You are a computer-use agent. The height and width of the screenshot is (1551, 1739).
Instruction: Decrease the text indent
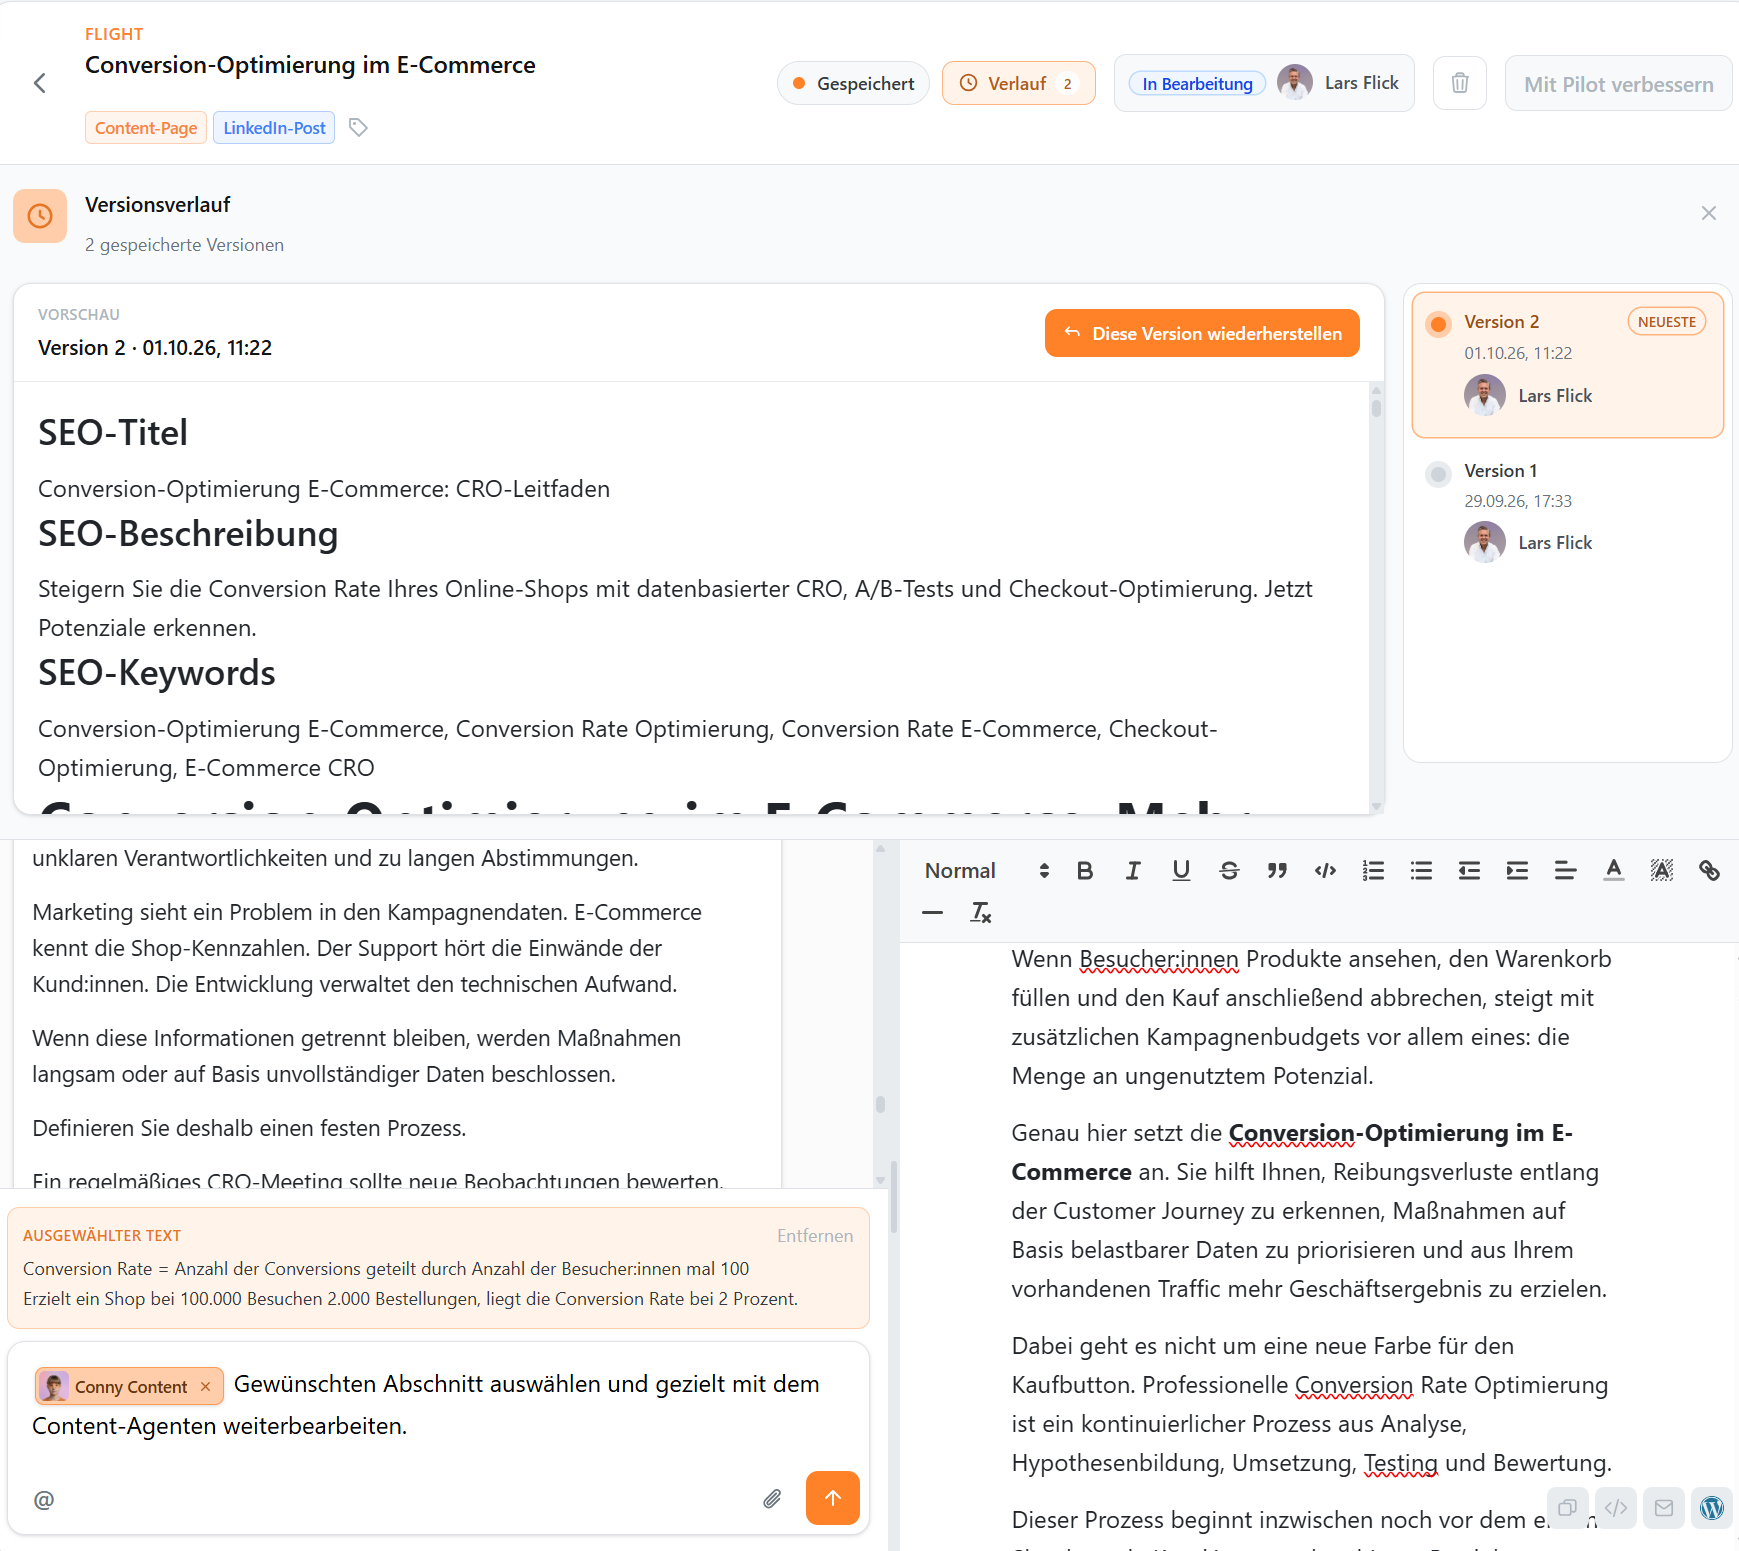pyautogui.click(x=1469, y=870)
